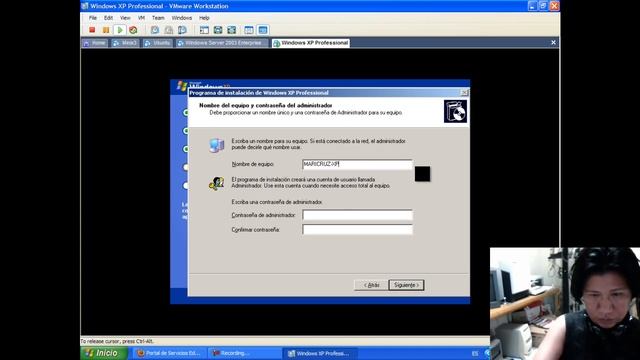Image resolution: width=640 pixels, height=360 pixels.
Task: Switch to Windows Server 2003 Enterprise tab
Action: pyautogui.click(x=223, y=43)
